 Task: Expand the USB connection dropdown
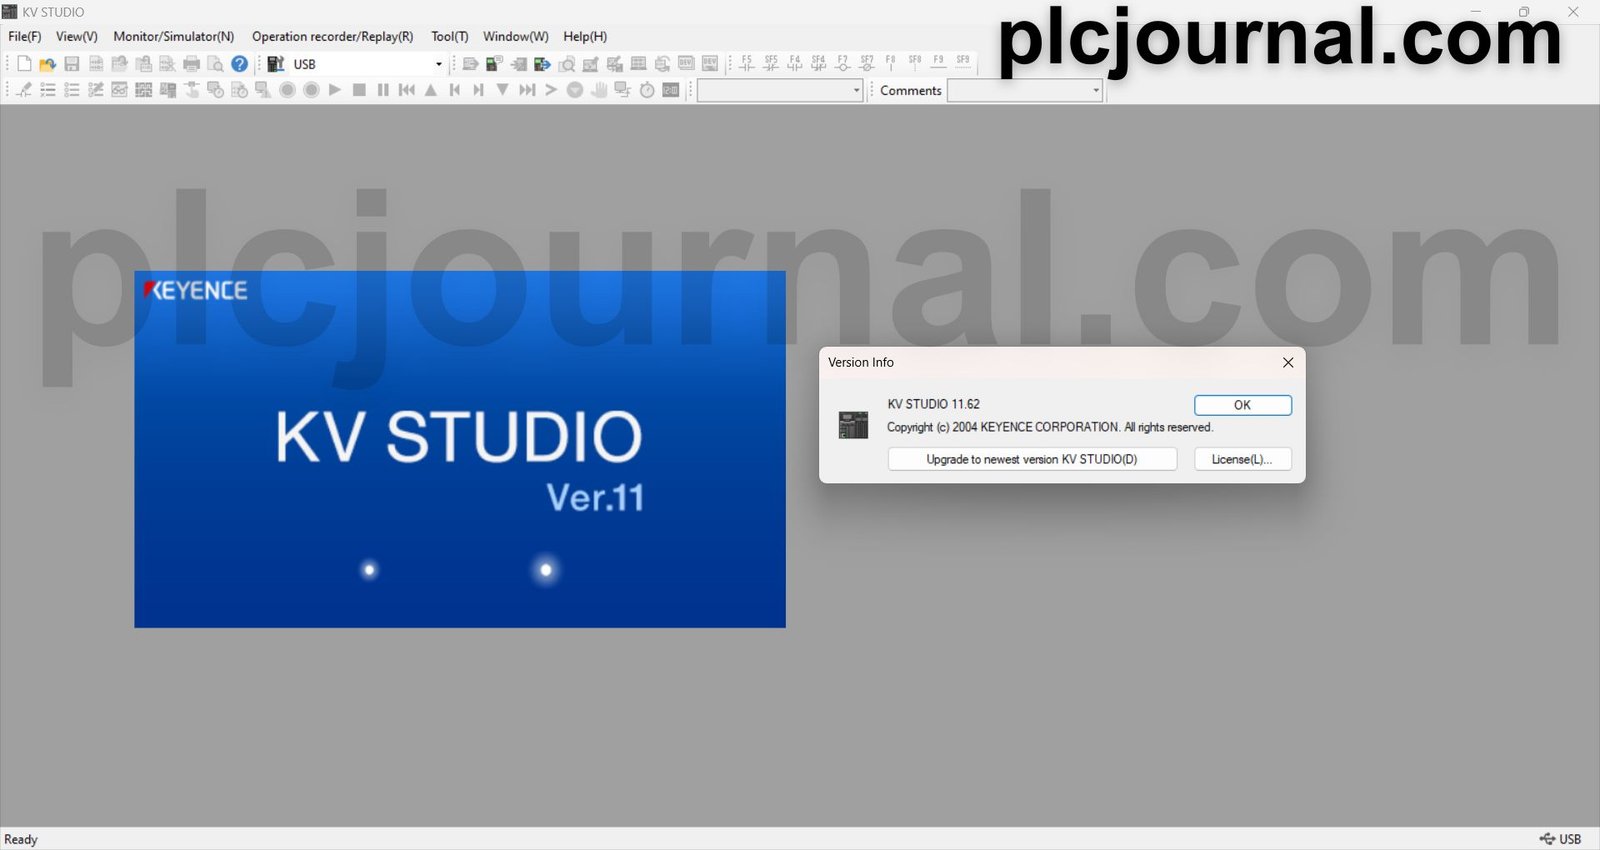pyautogui.click(x=438, y=64)
